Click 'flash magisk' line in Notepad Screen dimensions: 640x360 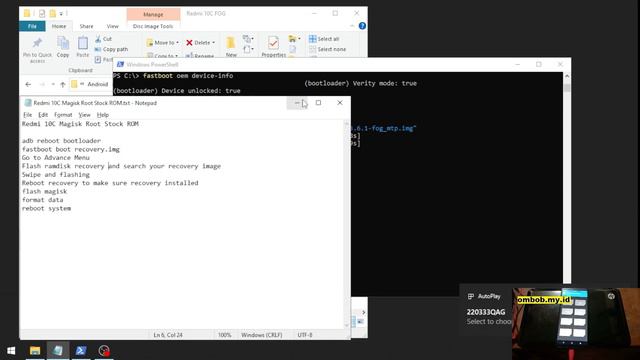point(44,191)
